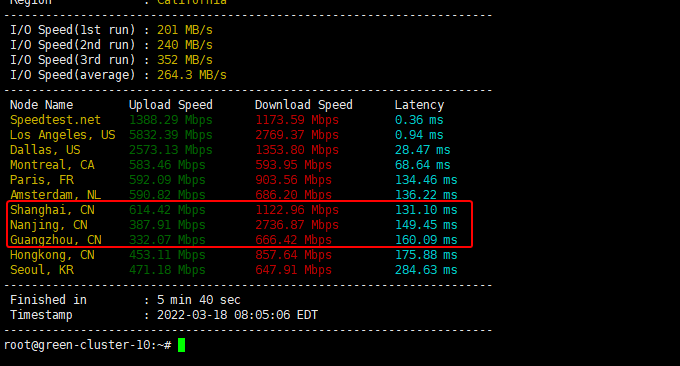The width and height of the screenshot is (680, 366).
Task: Click the 2022-03-18 08:05:06 EDT timestamp
Action: tap(237, 315)
